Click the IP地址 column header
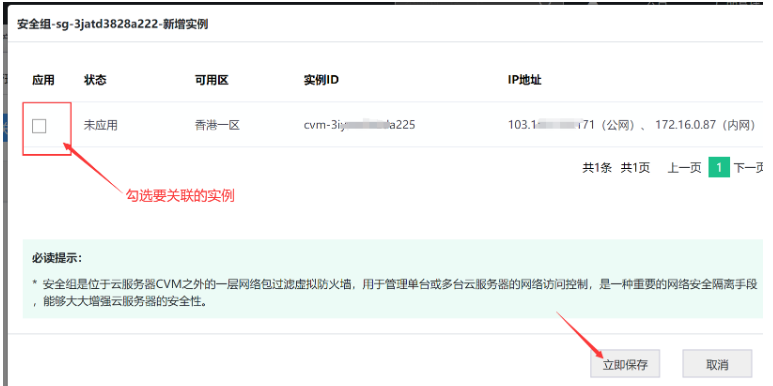The height and width of the screenshot is (386, 773). [x=525, y=80]
